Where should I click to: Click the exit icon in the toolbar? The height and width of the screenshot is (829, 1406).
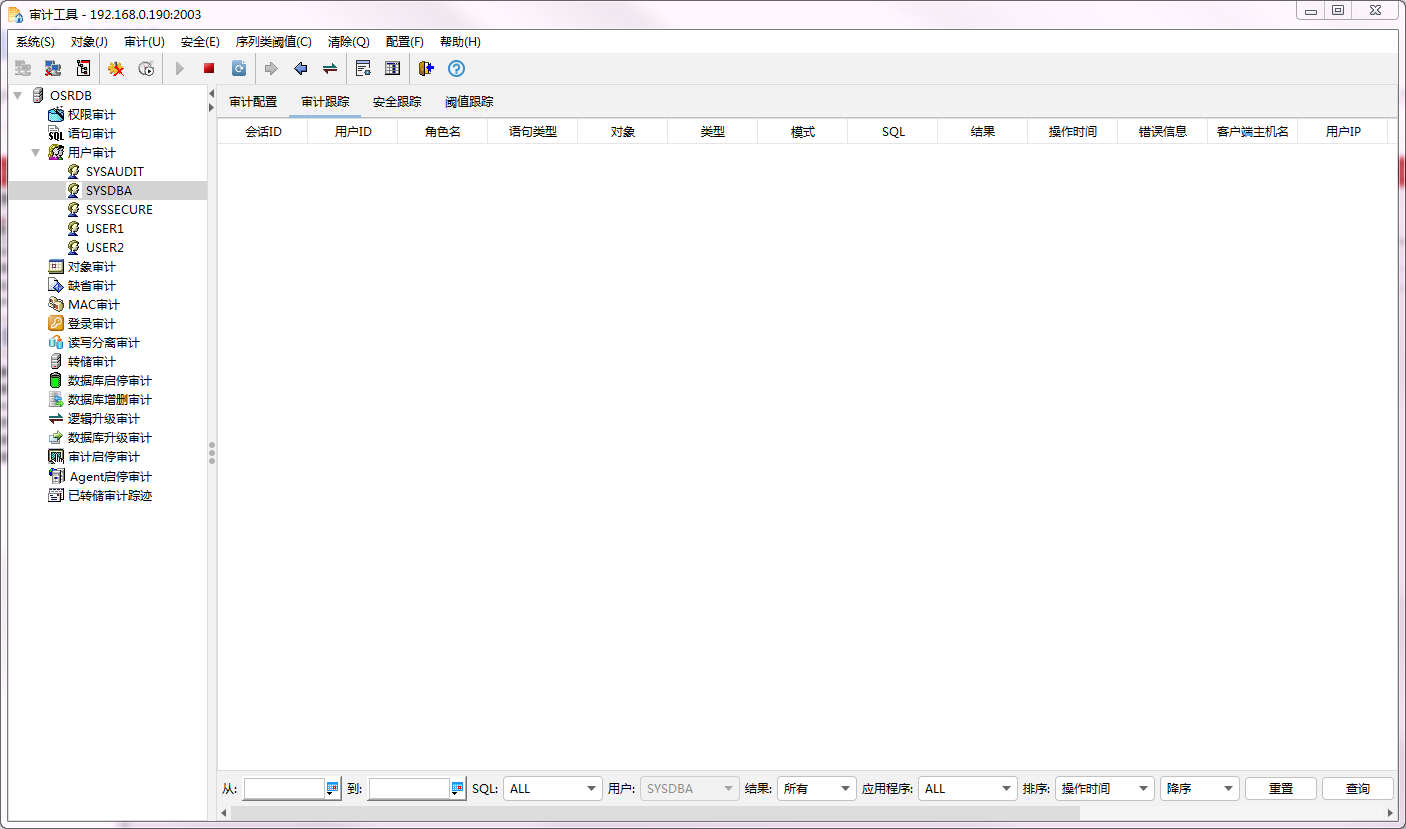pos(425,68)
